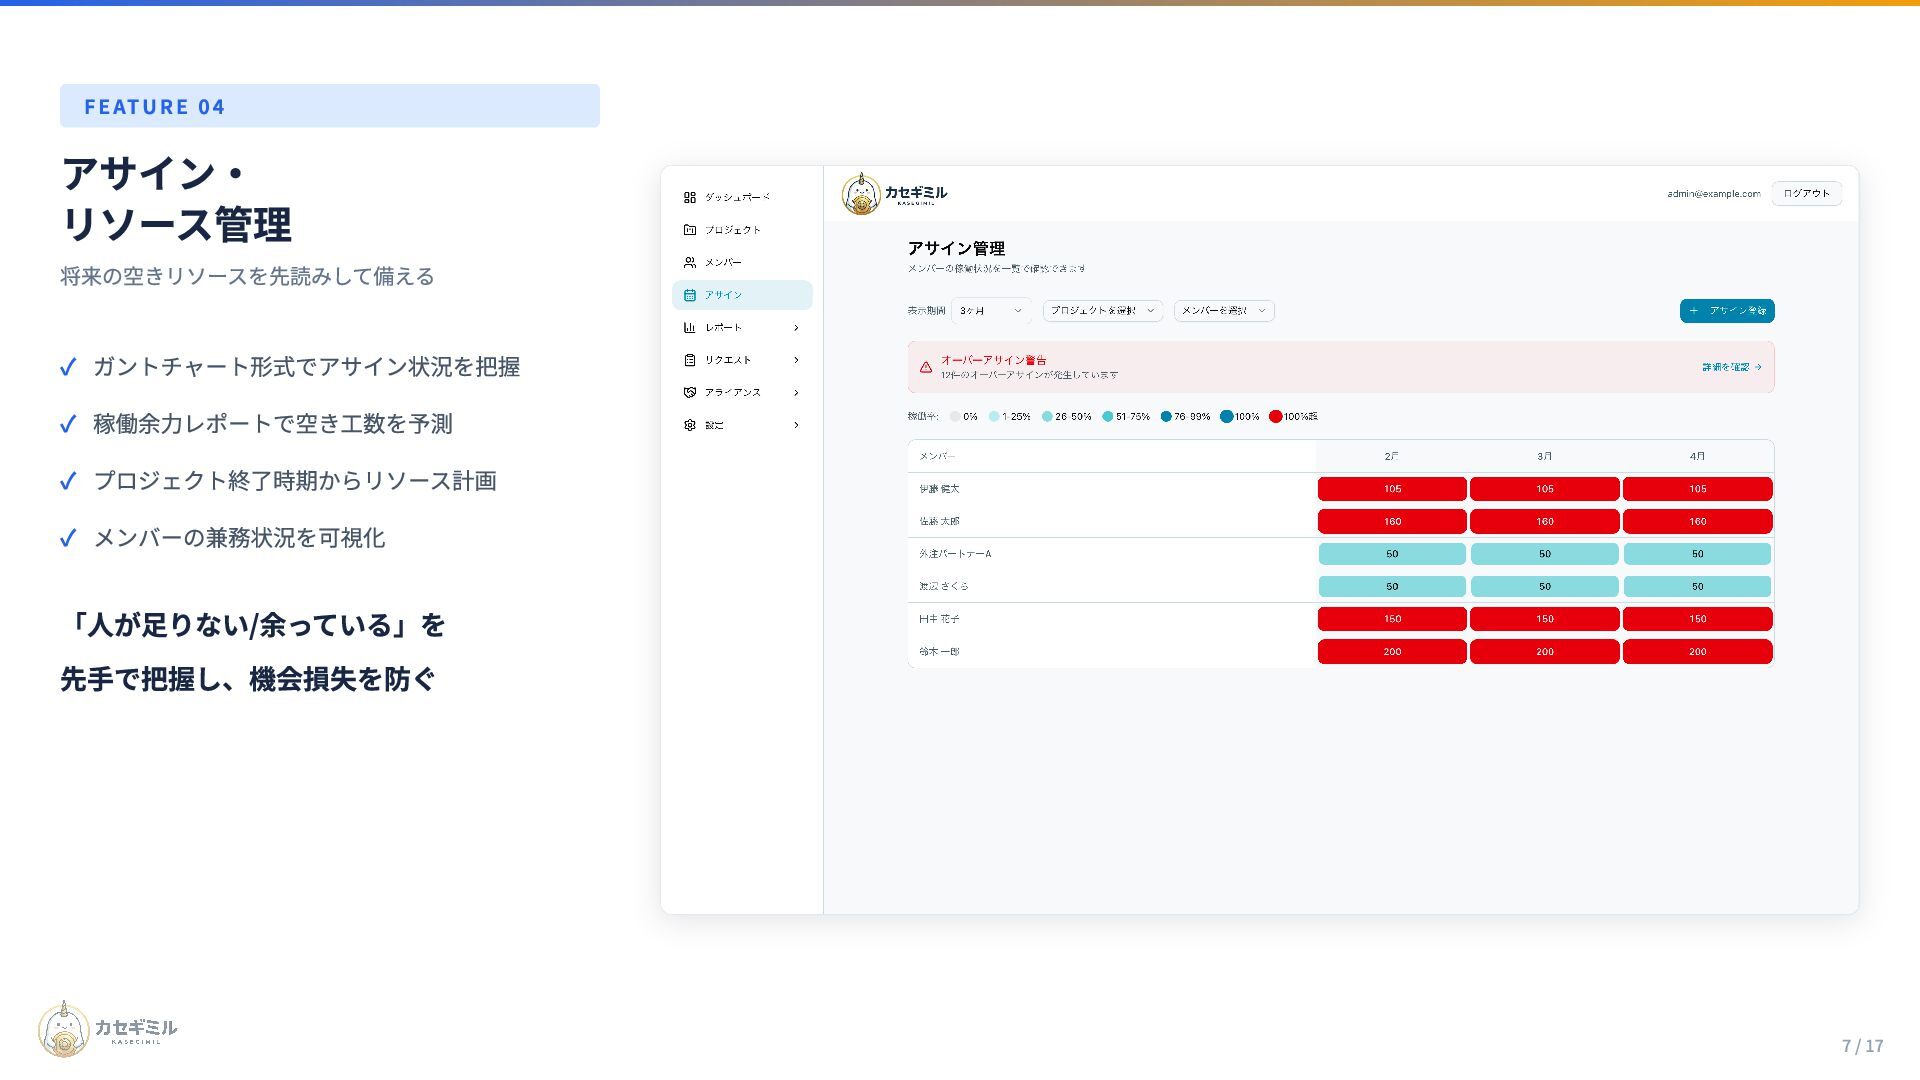
Task: Open the メンバーを選択 dropdown
Action: click(x=1223, y=311)
